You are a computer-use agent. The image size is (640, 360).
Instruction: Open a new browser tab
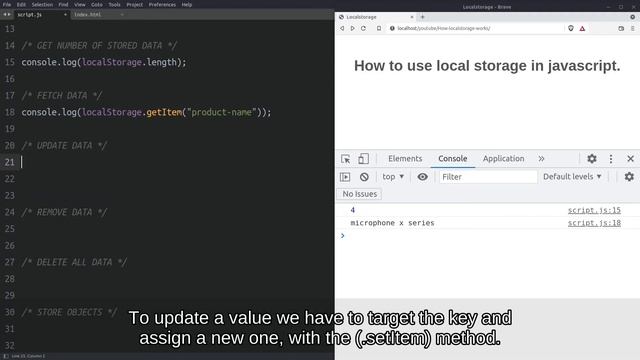tap(422, 17)
